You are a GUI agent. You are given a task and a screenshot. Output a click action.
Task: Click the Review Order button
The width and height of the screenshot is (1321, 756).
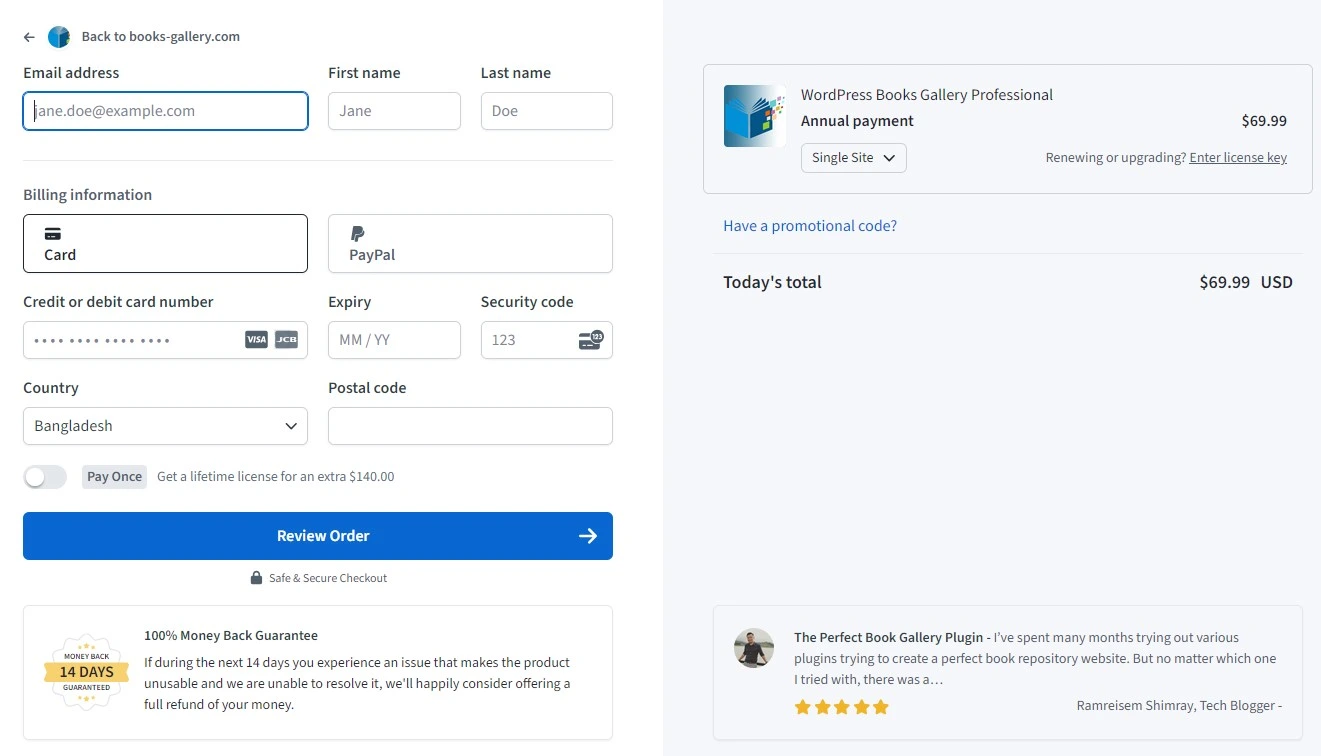click(318, 536)
